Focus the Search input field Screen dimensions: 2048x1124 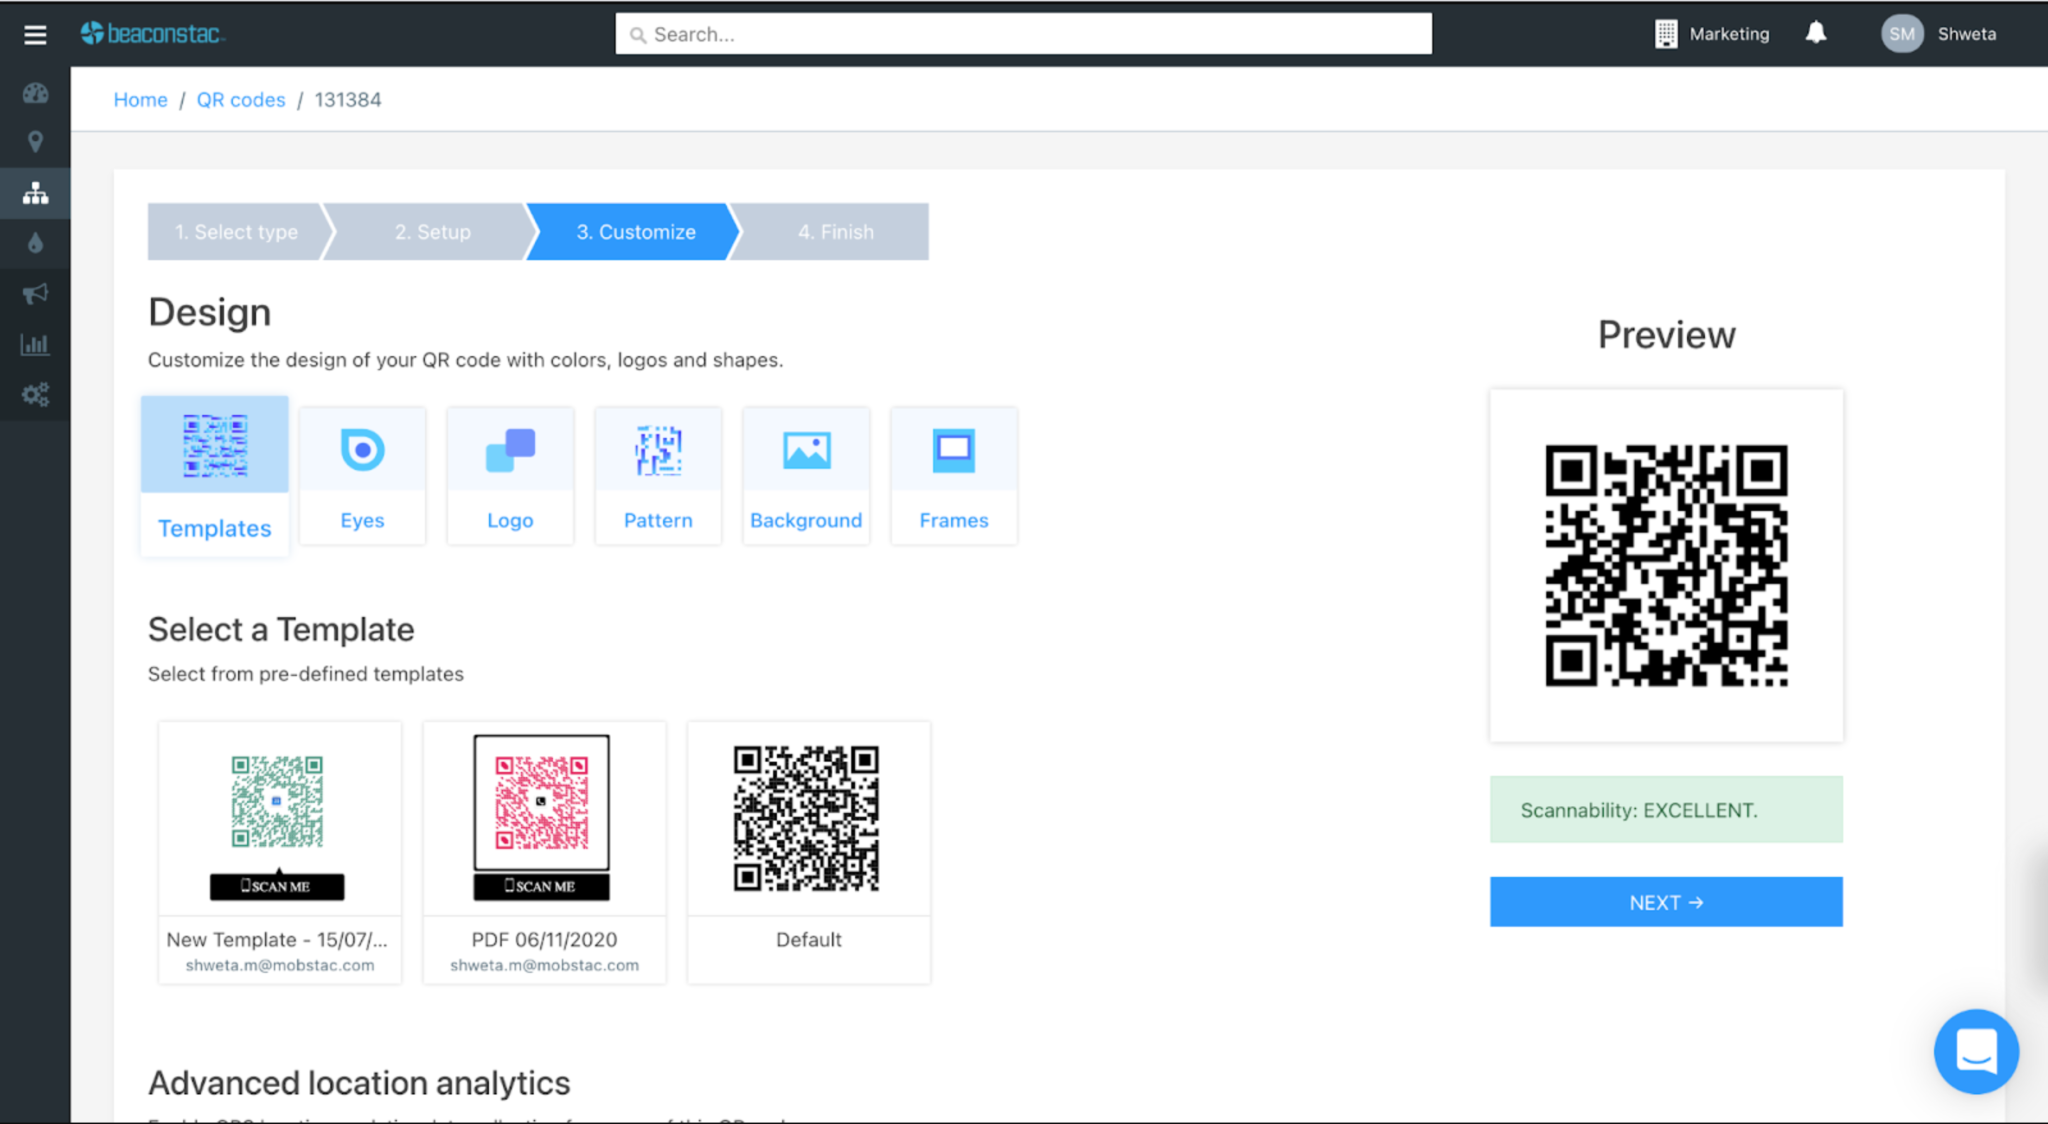(1023, 34)
